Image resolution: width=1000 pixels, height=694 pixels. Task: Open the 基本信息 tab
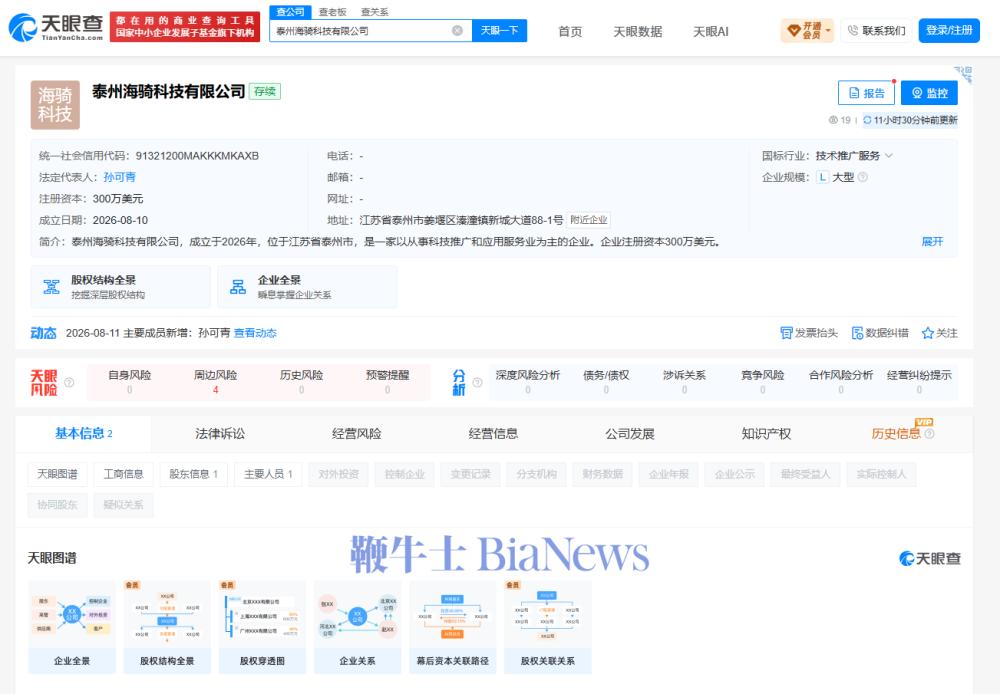click(84, 434)
